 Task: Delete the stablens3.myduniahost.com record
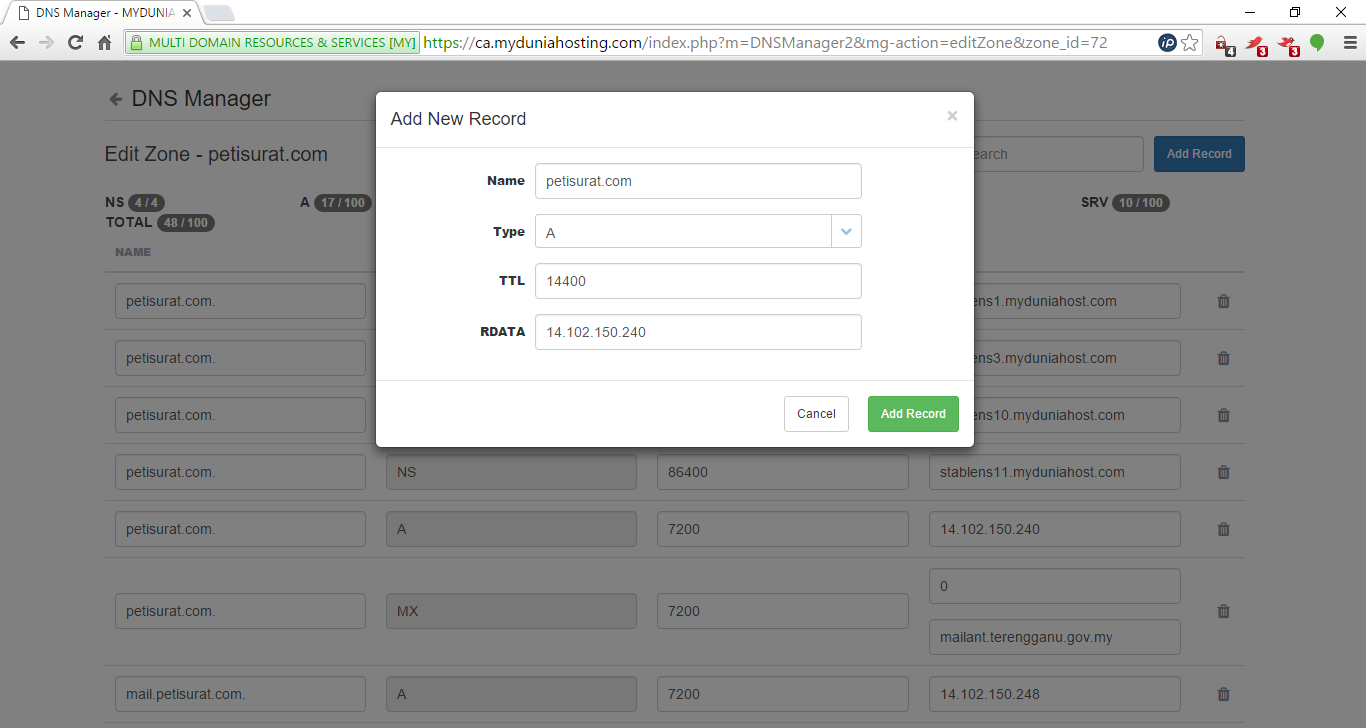pos(1223,358)
